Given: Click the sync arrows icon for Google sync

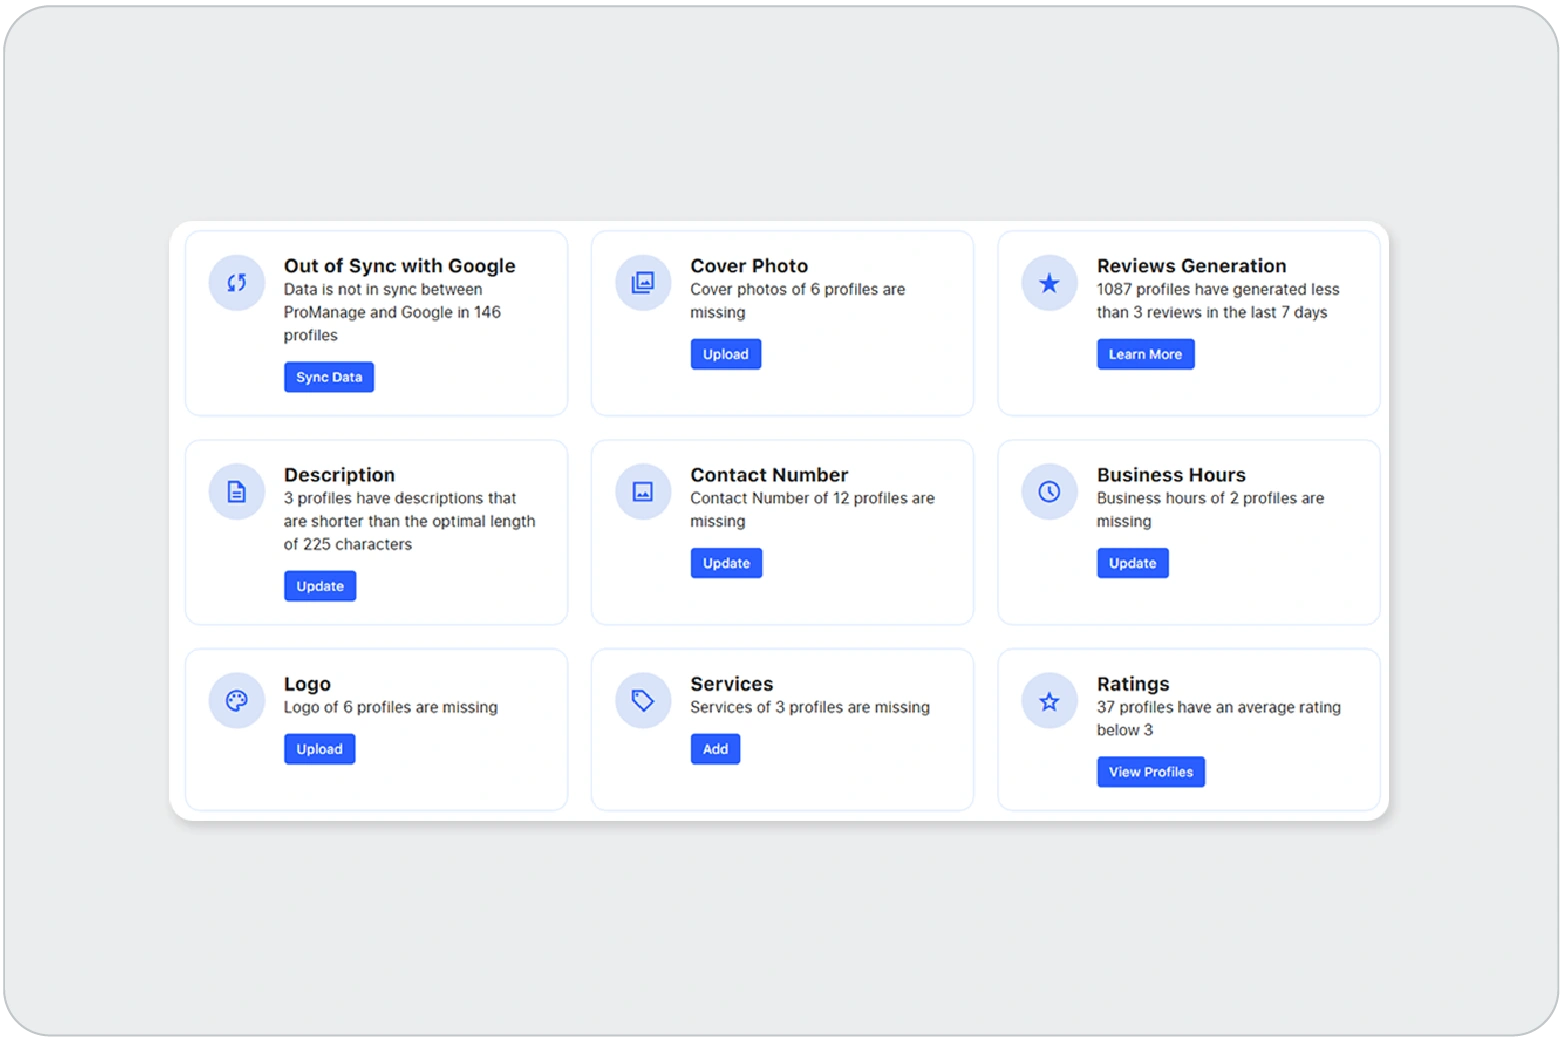Looking at the screenshot, I should click(236, 283).
